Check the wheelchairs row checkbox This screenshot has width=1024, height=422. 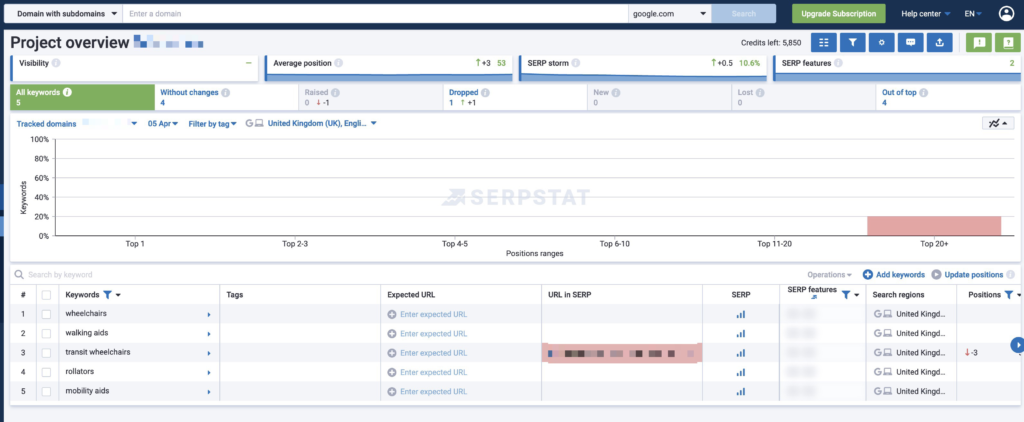pos(46,314)
